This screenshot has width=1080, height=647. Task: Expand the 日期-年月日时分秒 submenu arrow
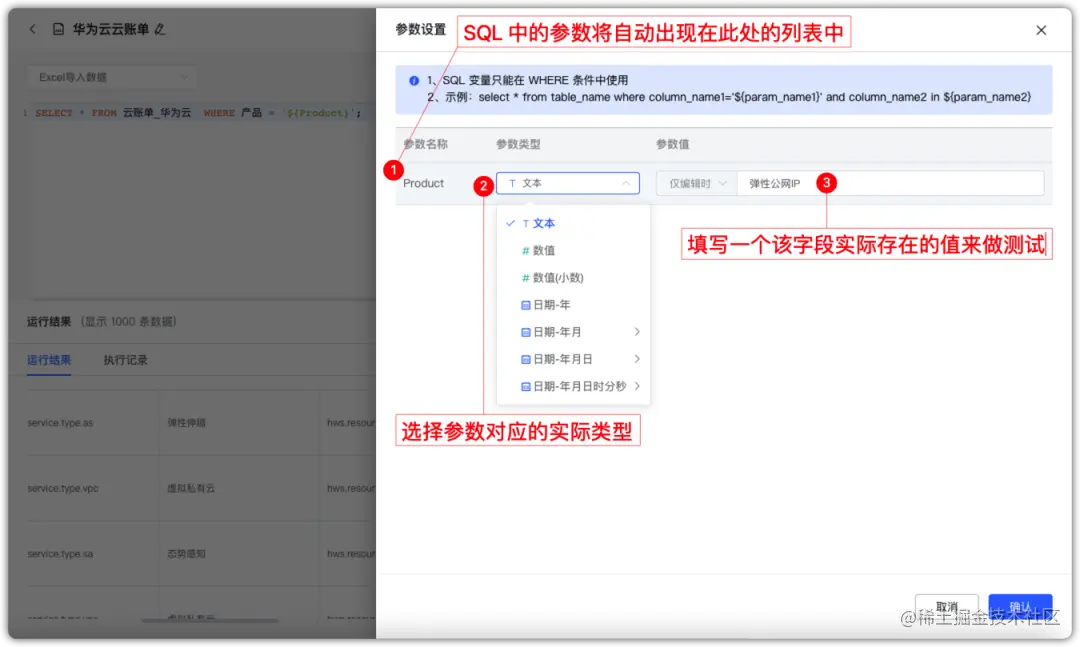tap(637, 386)
